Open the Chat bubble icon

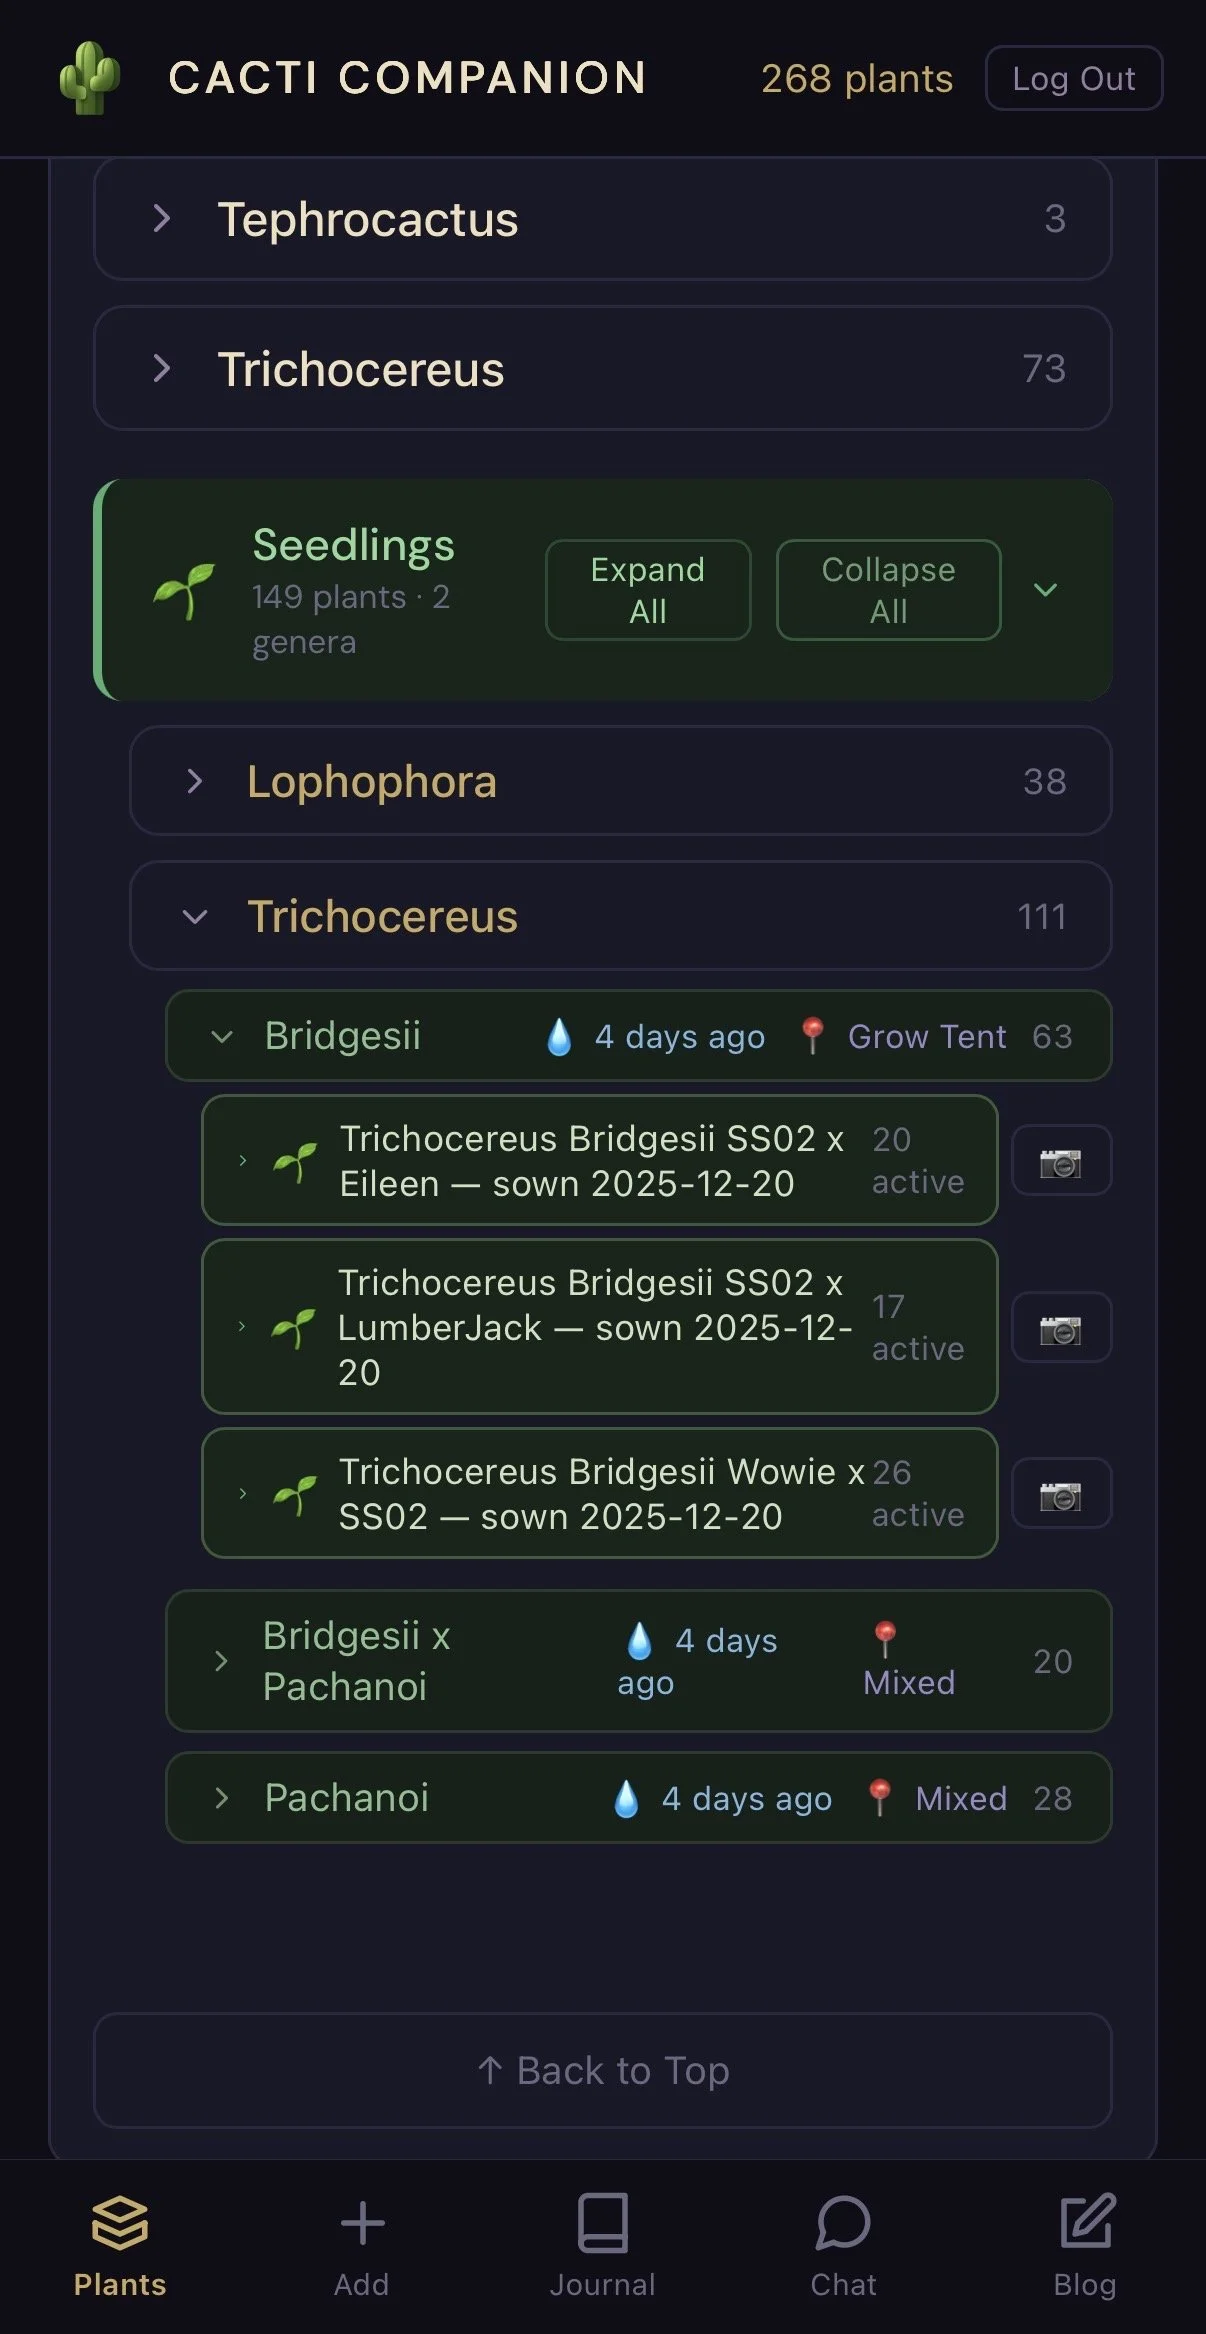click(843, 2222)
